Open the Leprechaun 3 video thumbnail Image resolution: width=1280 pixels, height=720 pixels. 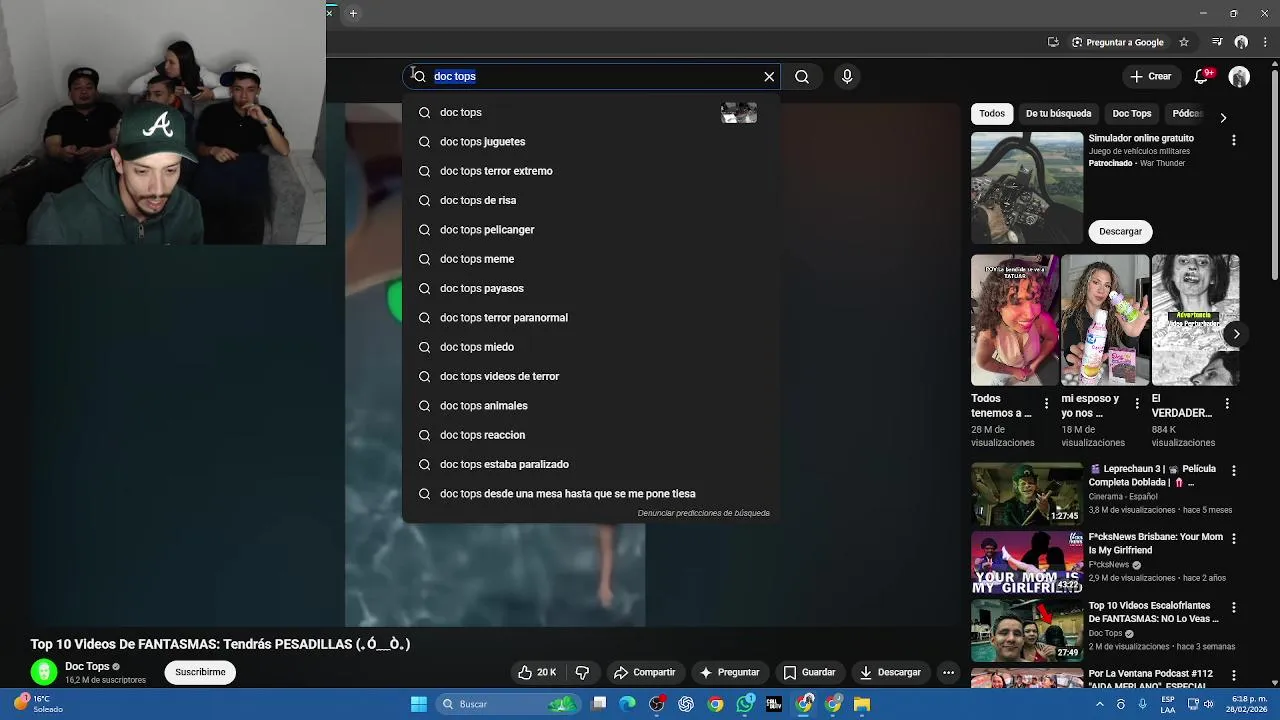pos(1026,493)
